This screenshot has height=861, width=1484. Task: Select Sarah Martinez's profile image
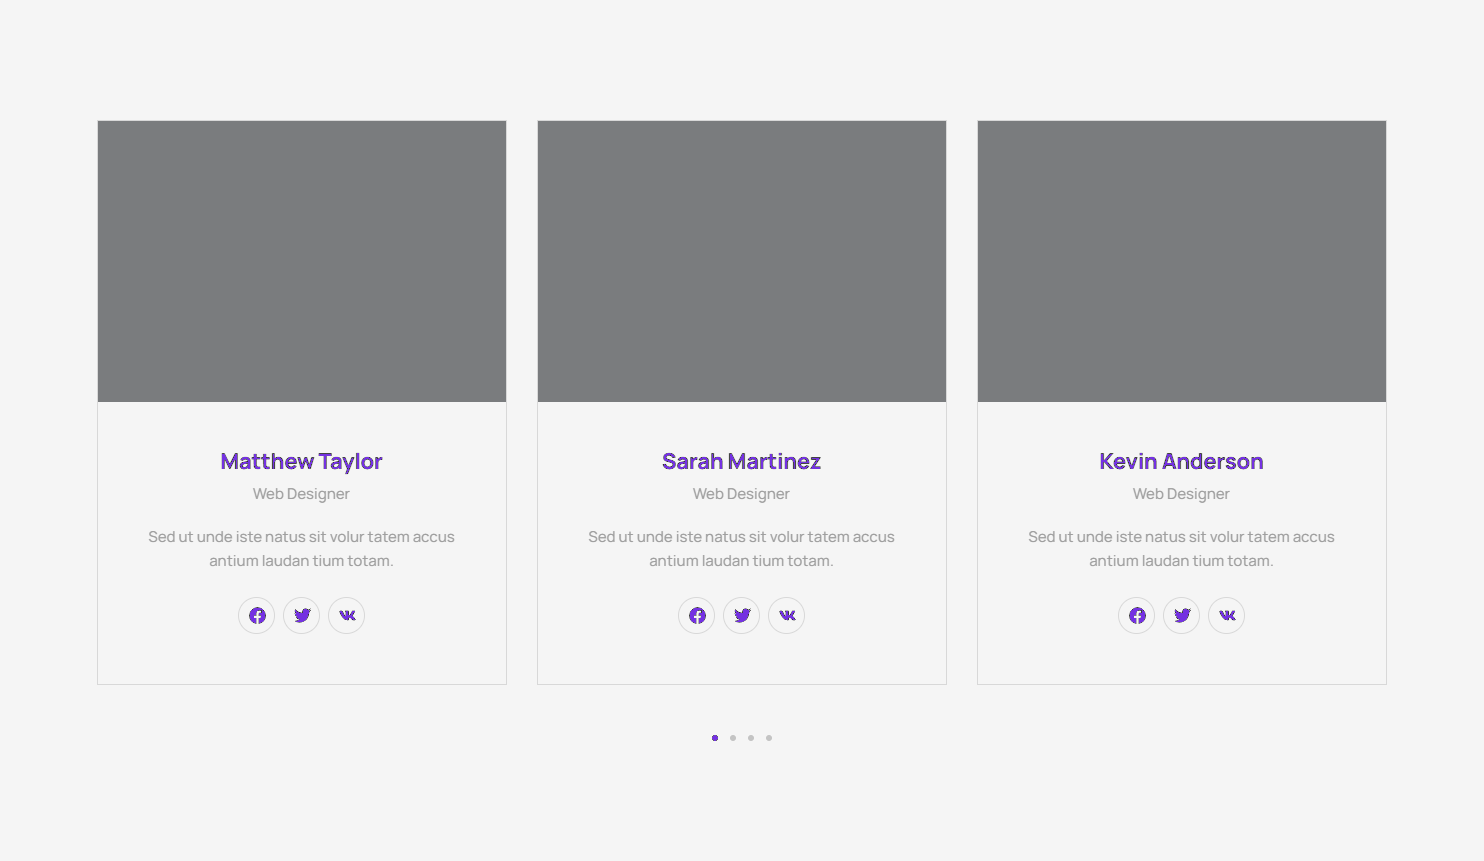[742, 261]
